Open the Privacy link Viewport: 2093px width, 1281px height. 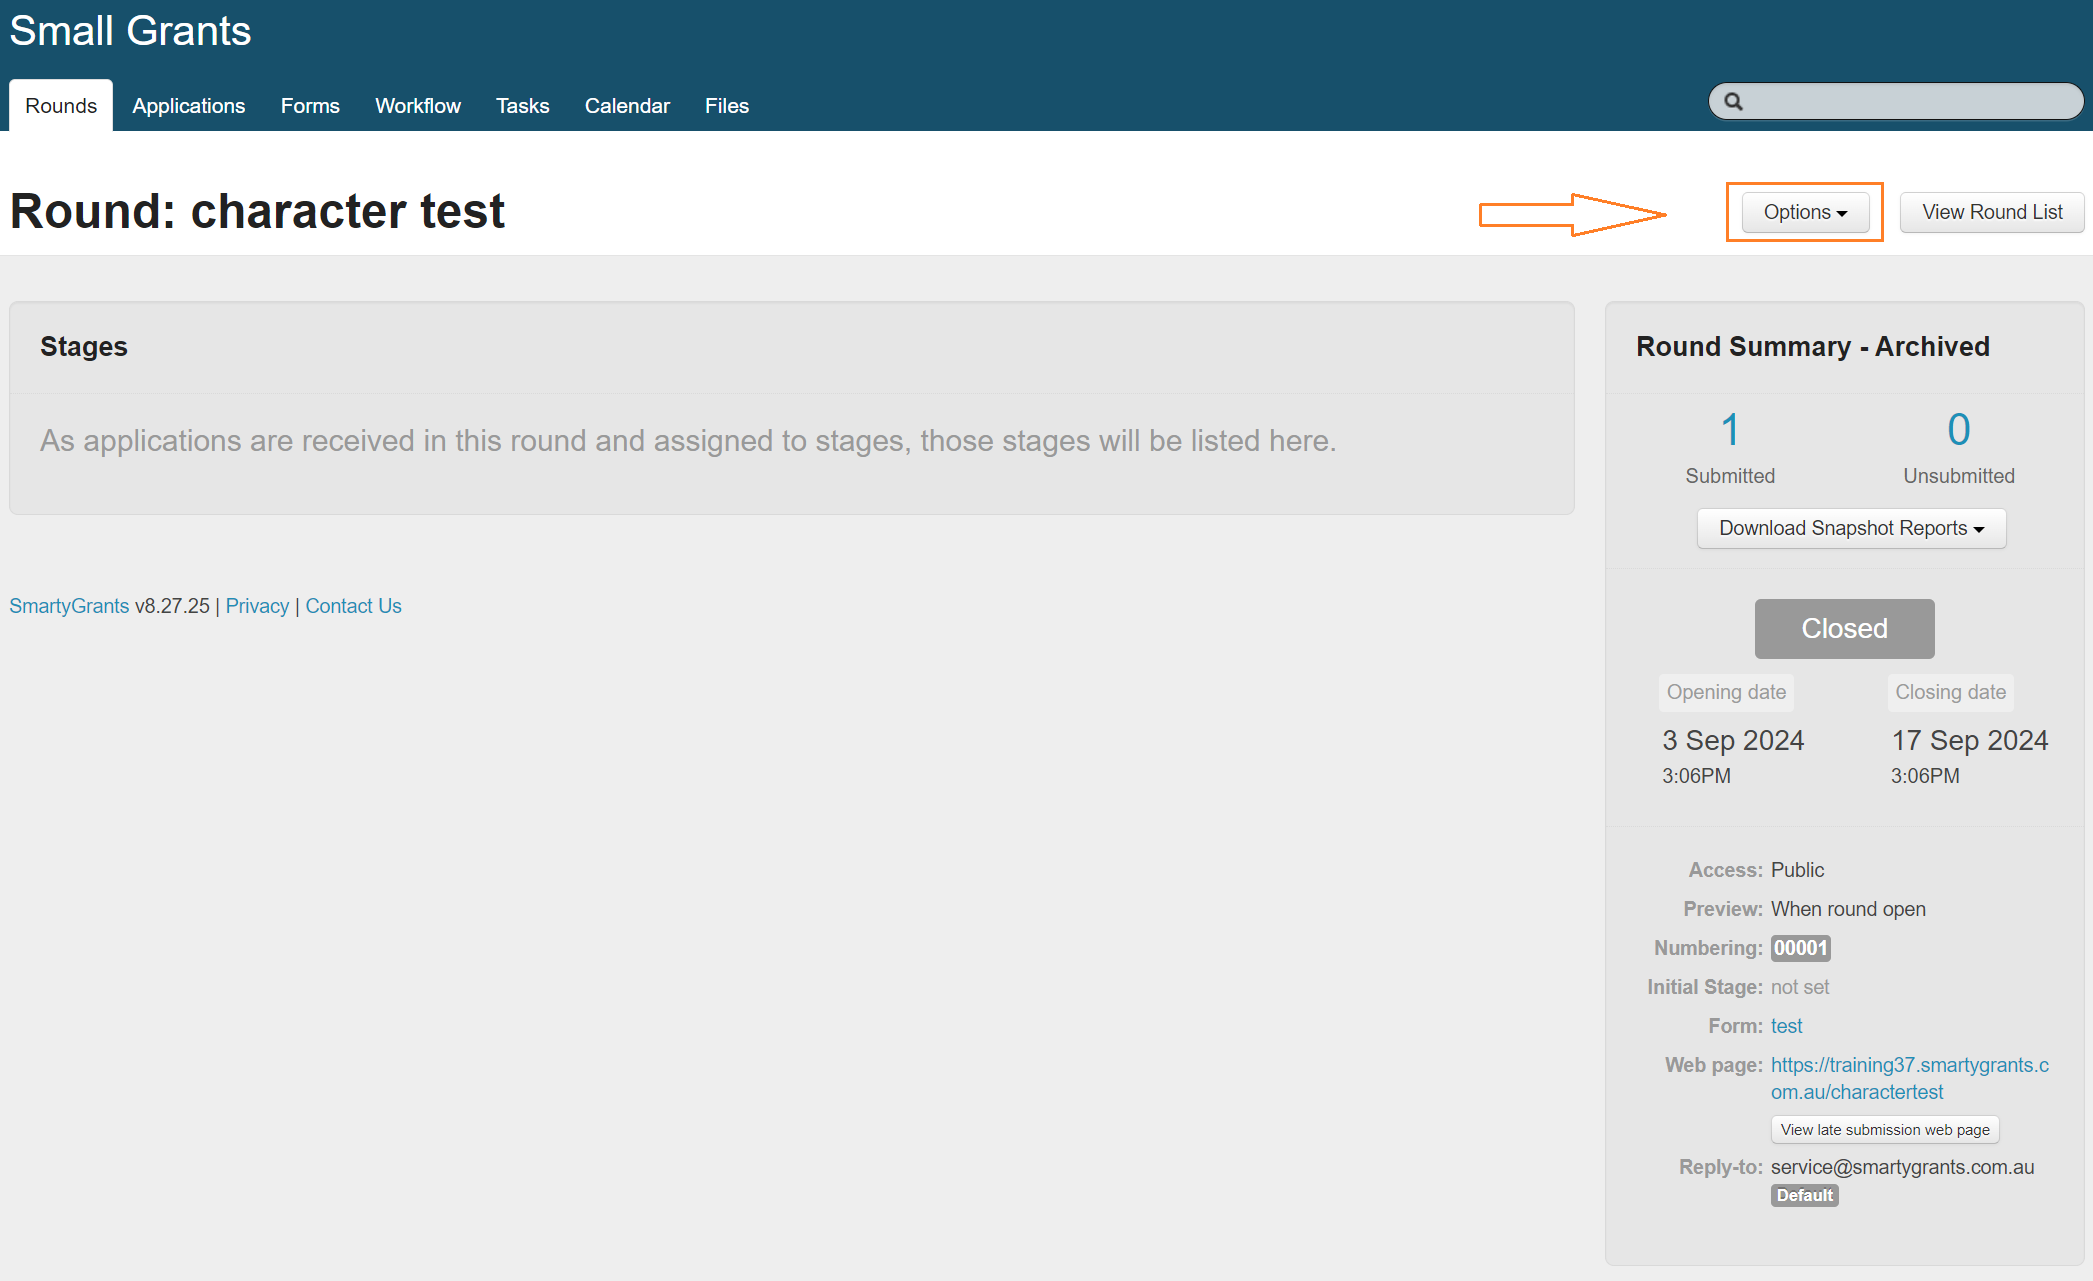click(257, 606)
